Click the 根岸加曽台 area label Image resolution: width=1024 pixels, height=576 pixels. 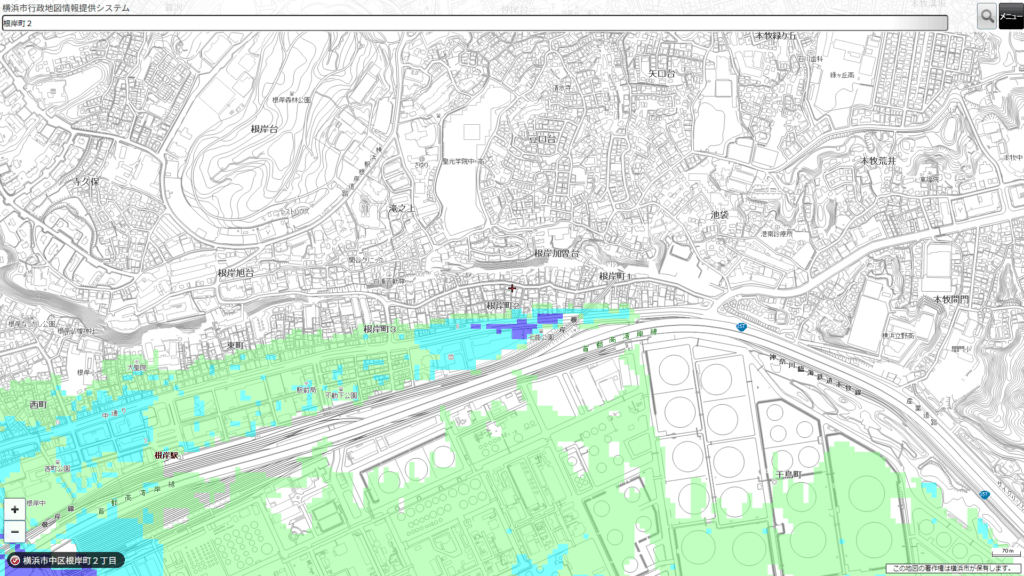(556, 254)
